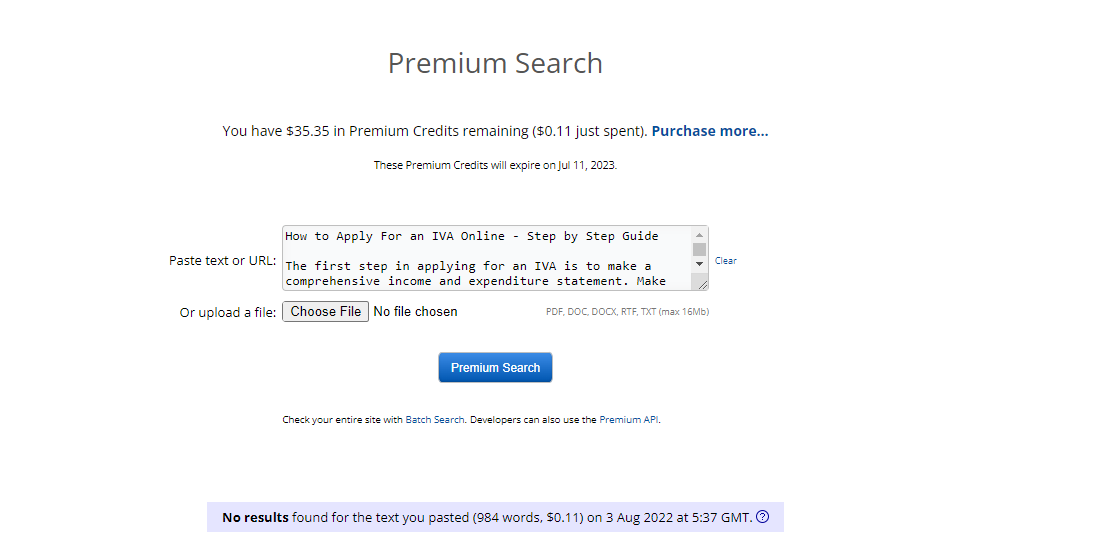The image size is (1106, 547).
Task: Click the textarea scrollbar thumb
Action: coord(699,249)
